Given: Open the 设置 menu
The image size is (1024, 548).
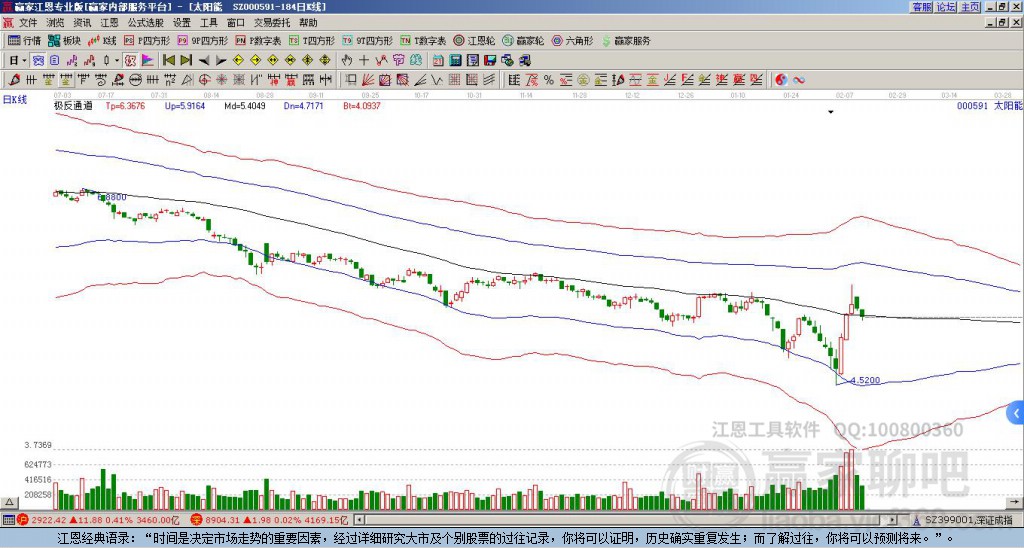Looking at the screenshot, I should pos(182,23).
